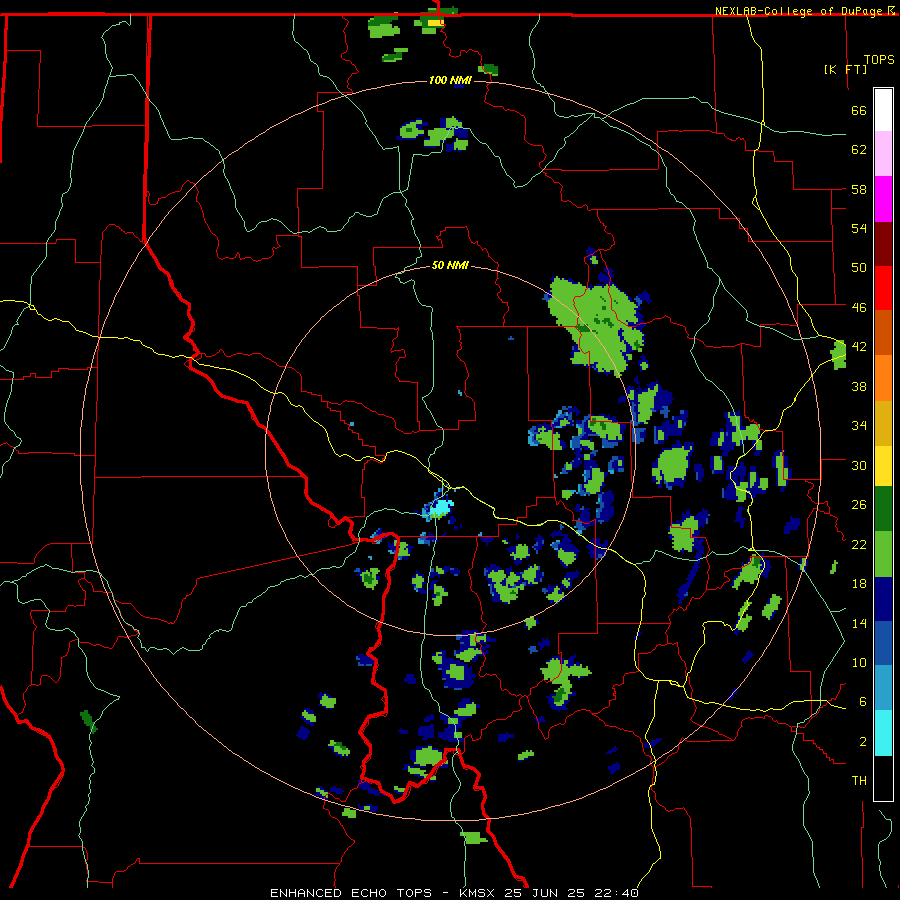Pick the dark green swatch on the color bar
The width and height of the screenshot is (900, 900).
coord(883,509)
